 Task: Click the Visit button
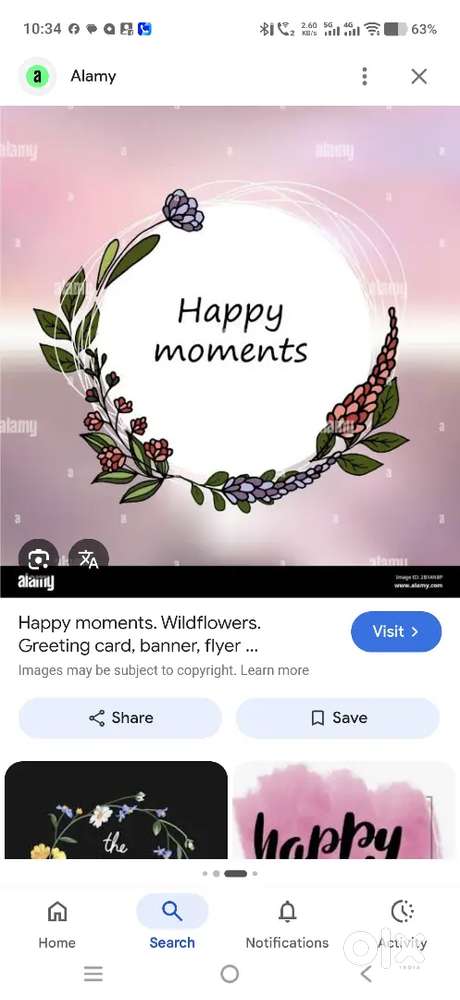[396, 631]
